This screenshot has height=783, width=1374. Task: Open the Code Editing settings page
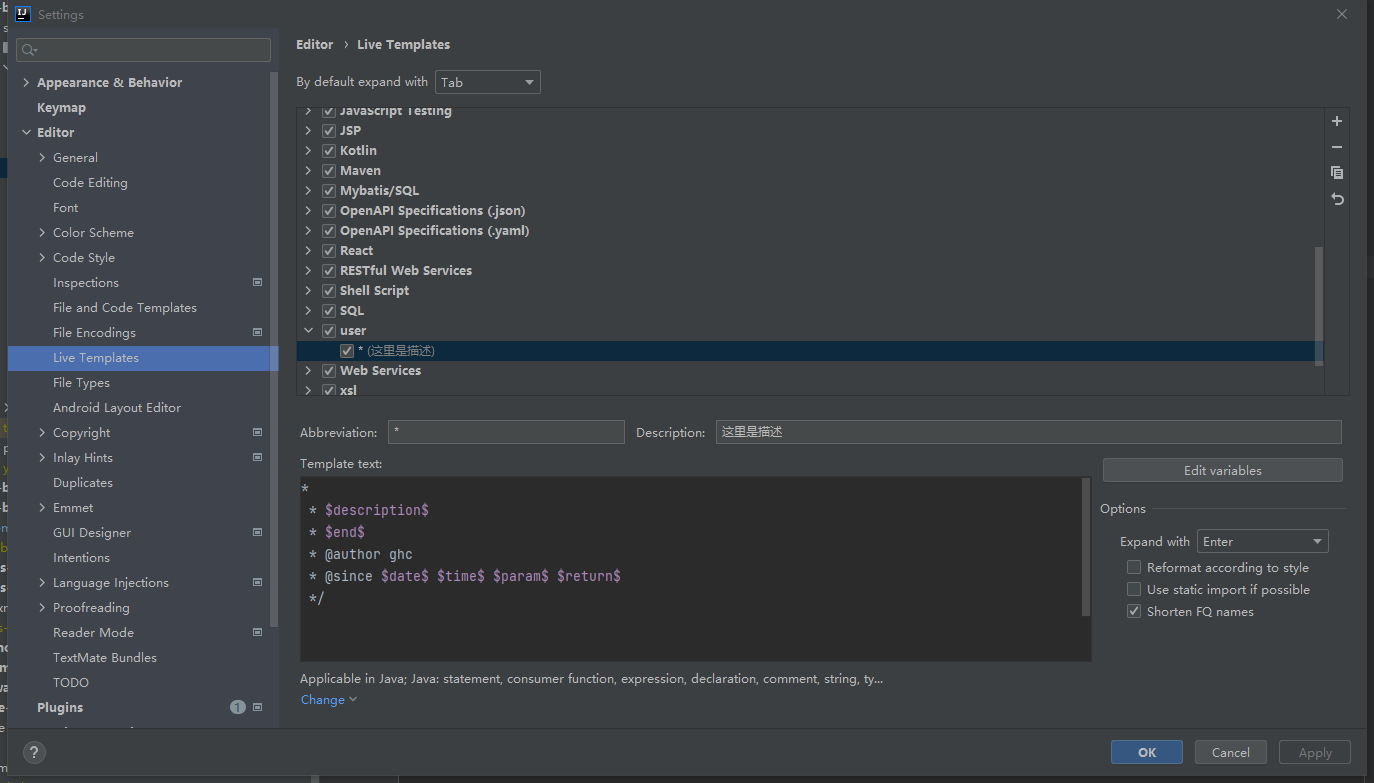point(90,182)
